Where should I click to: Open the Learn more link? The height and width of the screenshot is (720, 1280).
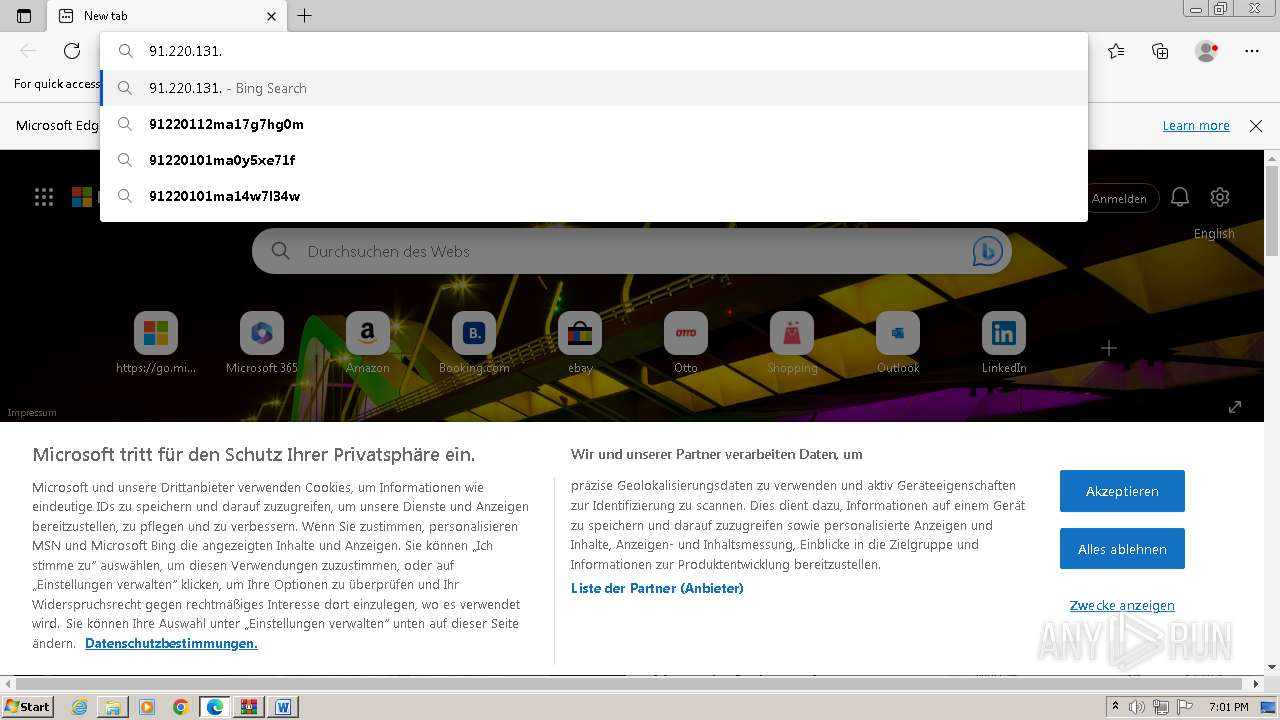[1196, 126]
